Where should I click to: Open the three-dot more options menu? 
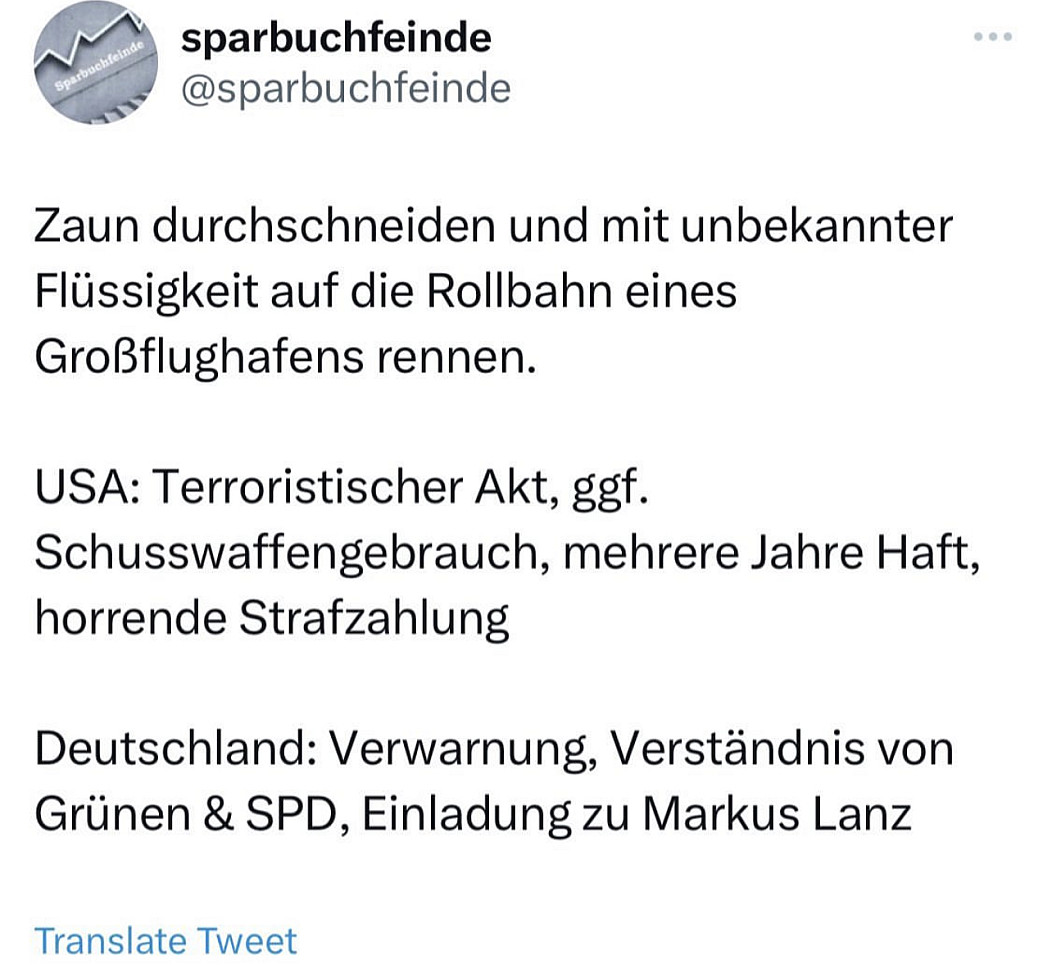coord(995,37)
